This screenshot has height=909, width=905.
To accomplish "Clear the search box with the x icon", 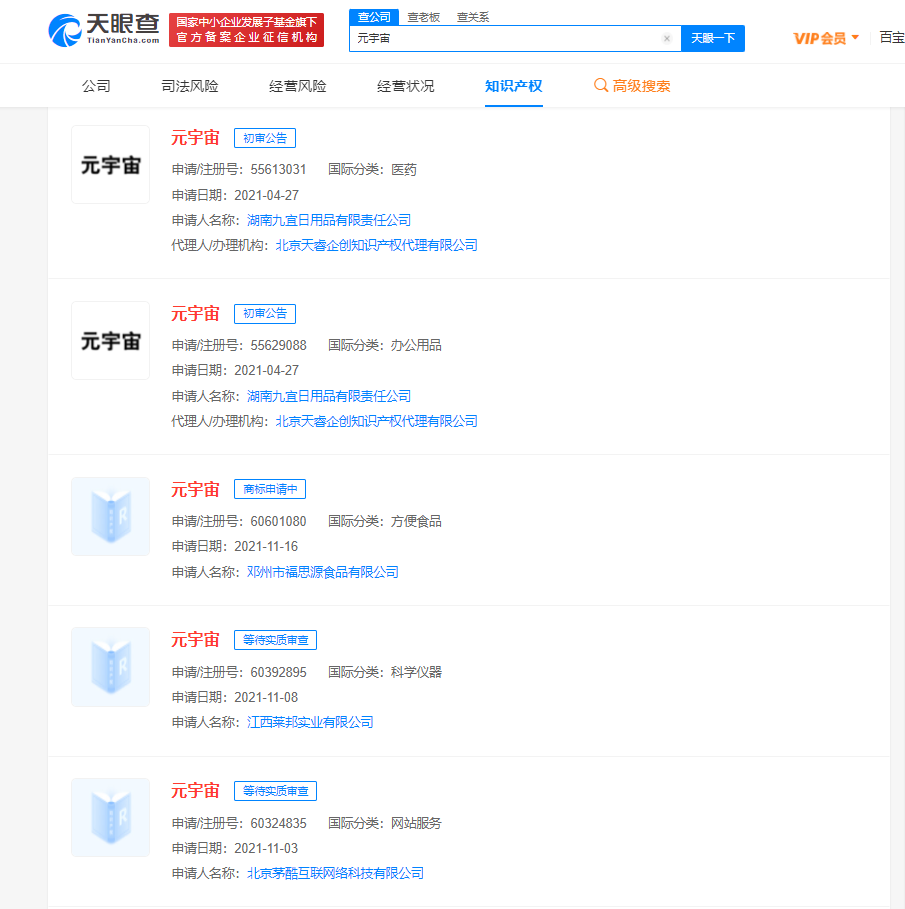I will [x=667, y=38].
